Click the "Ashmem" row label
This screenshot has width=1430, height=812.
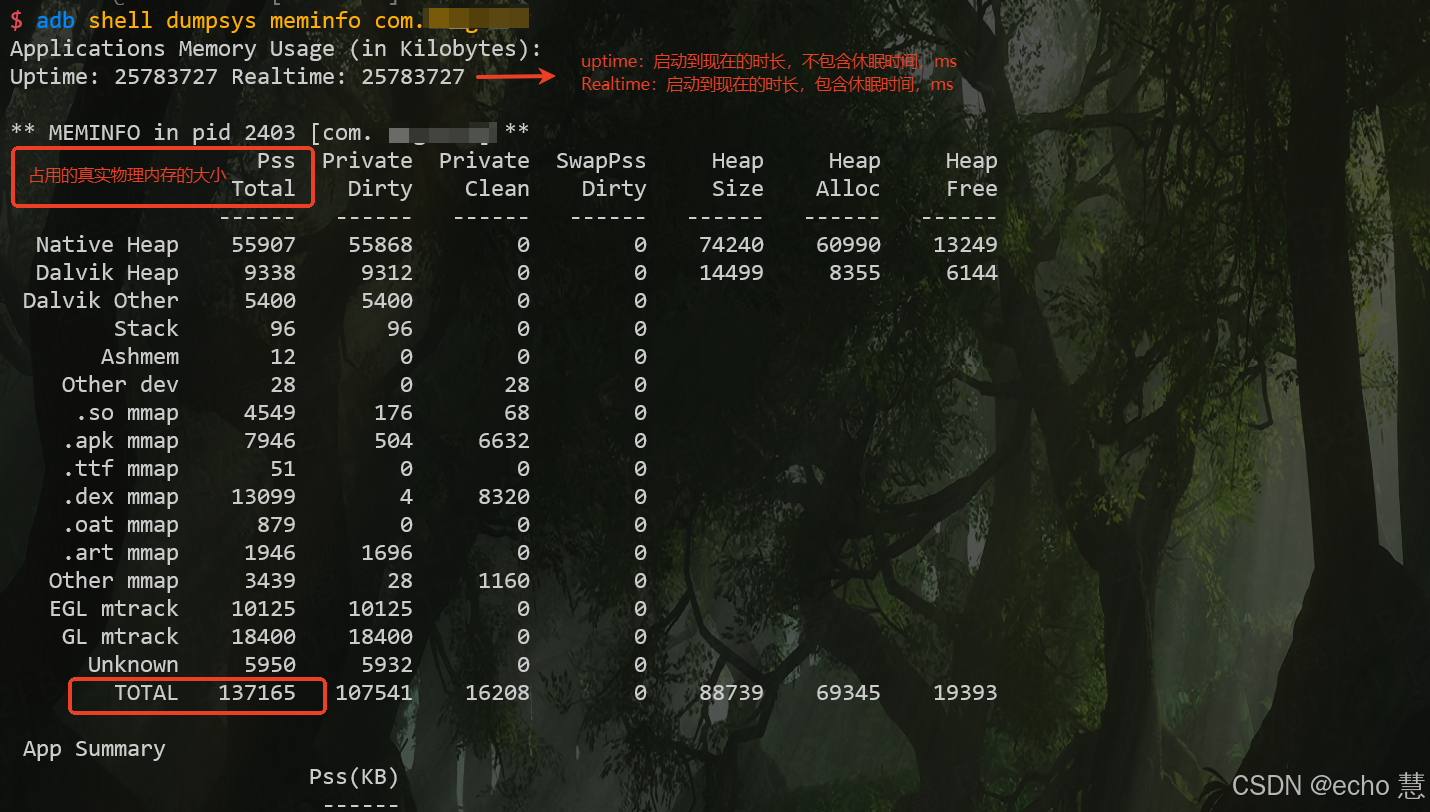click(x=140, y=356)
